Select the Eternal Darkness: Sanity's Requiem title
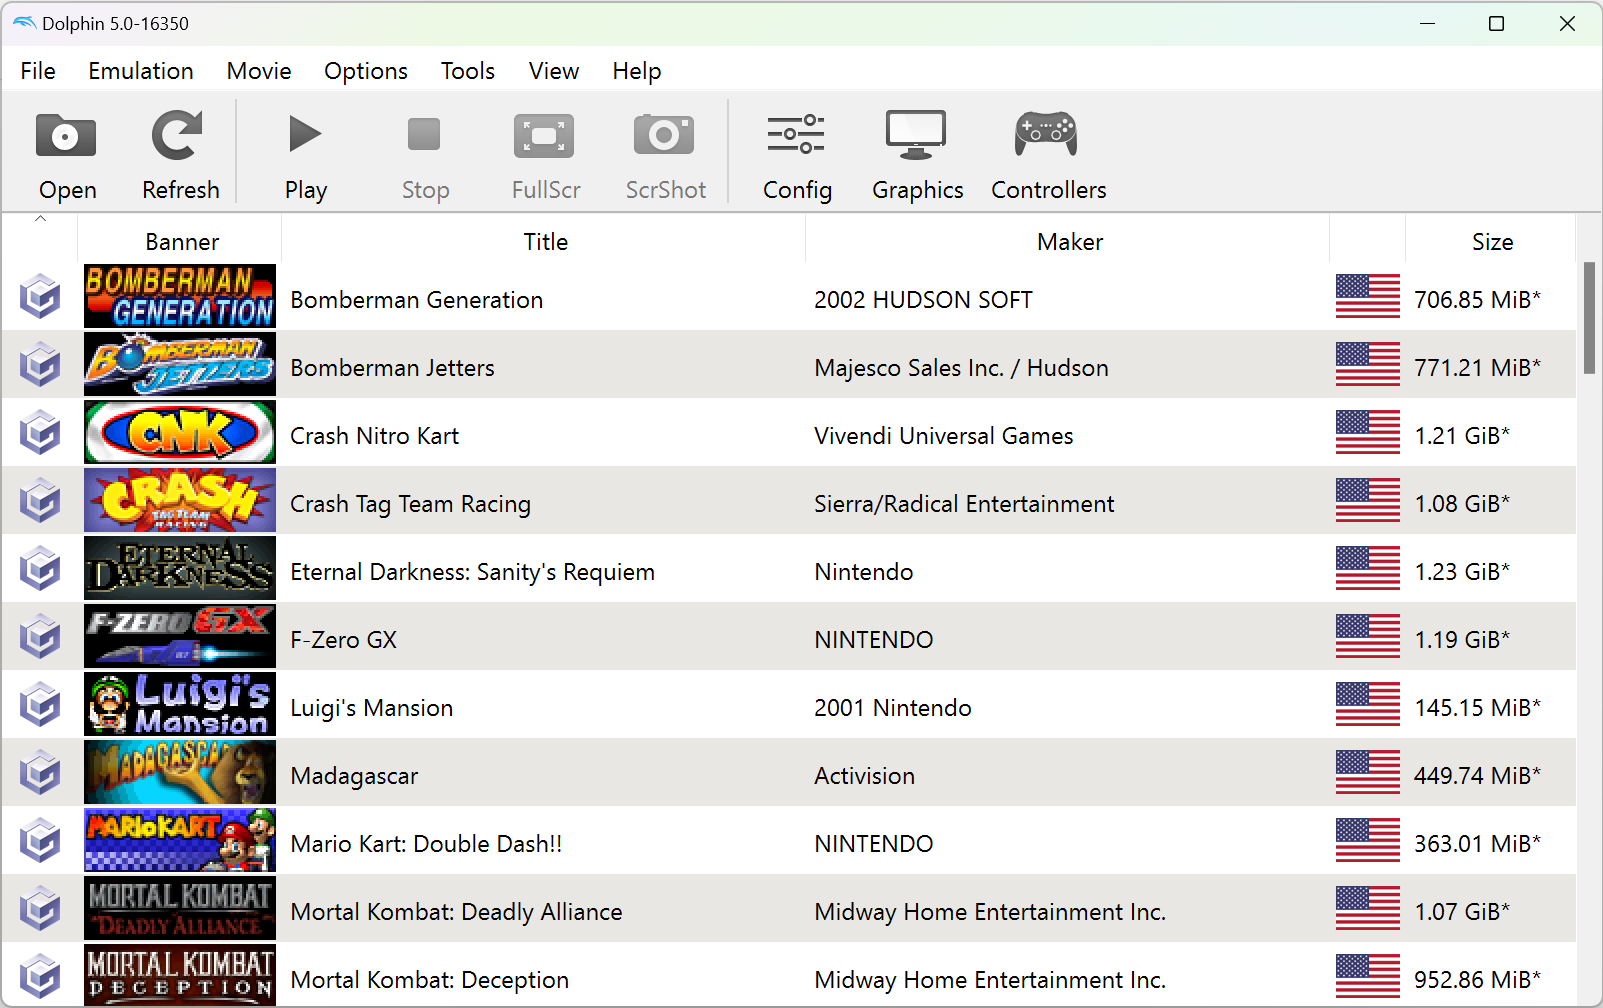 472,572
